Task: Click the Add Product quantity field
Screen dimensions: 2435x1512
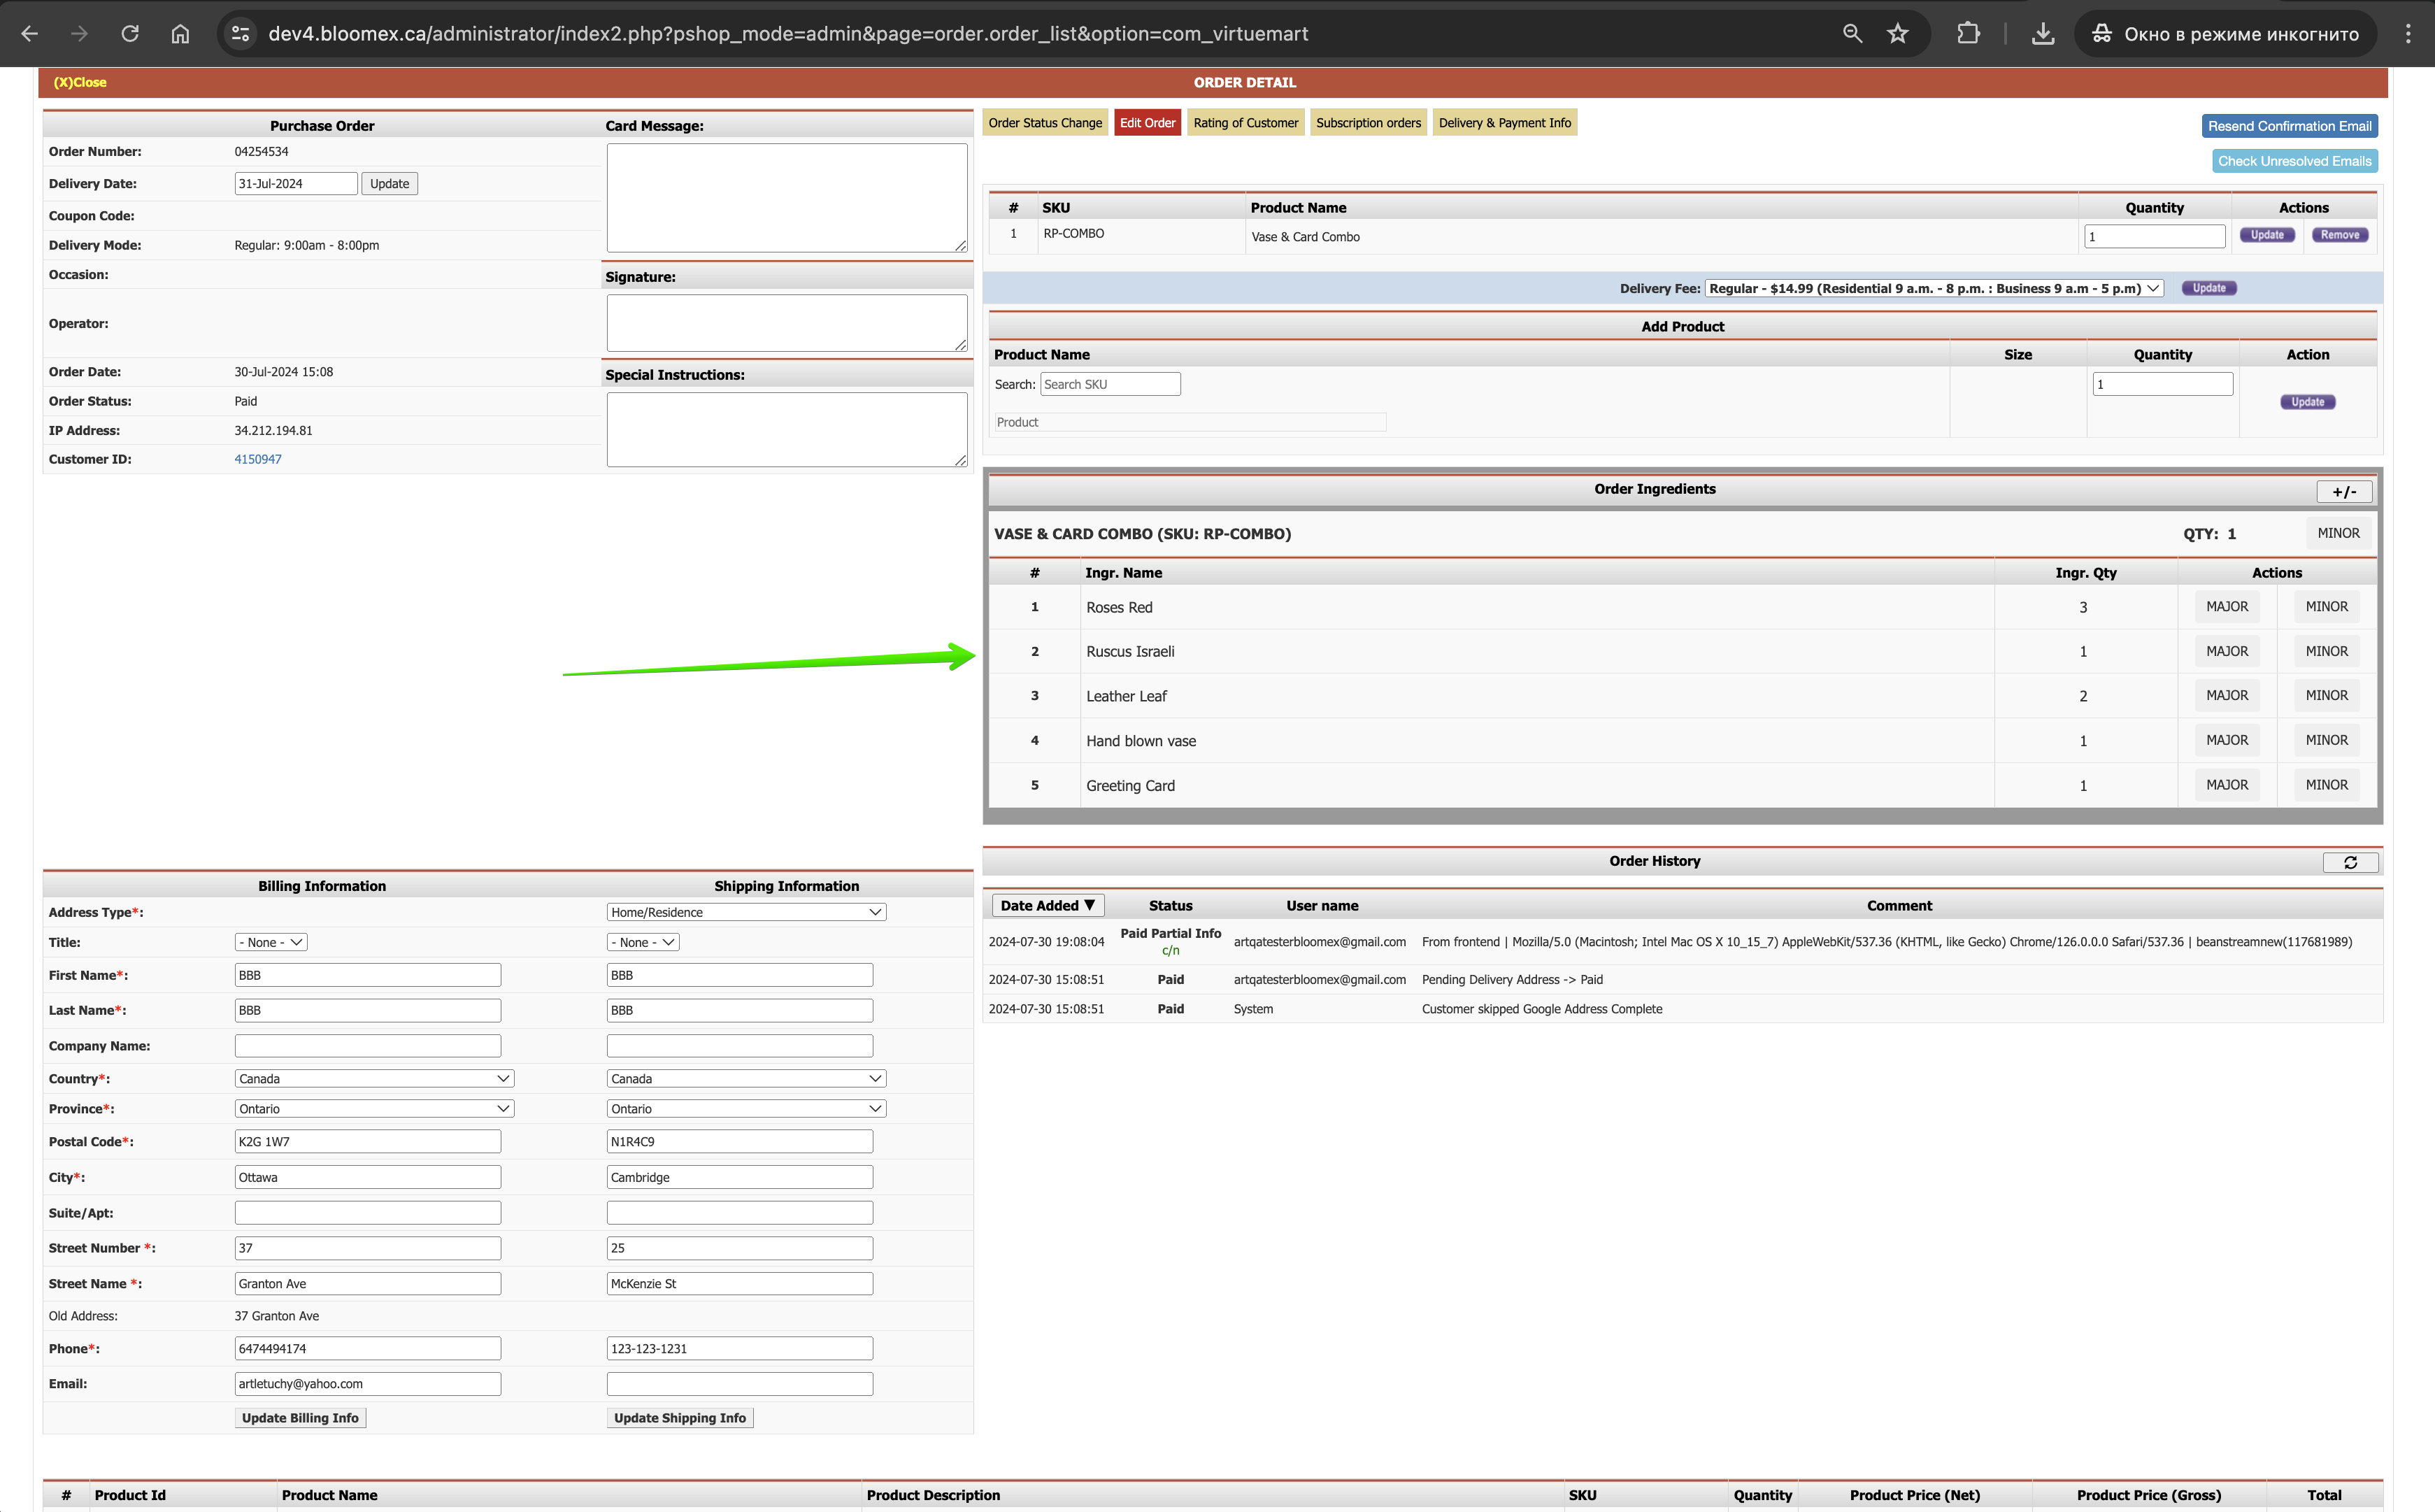Action: 2162,384
